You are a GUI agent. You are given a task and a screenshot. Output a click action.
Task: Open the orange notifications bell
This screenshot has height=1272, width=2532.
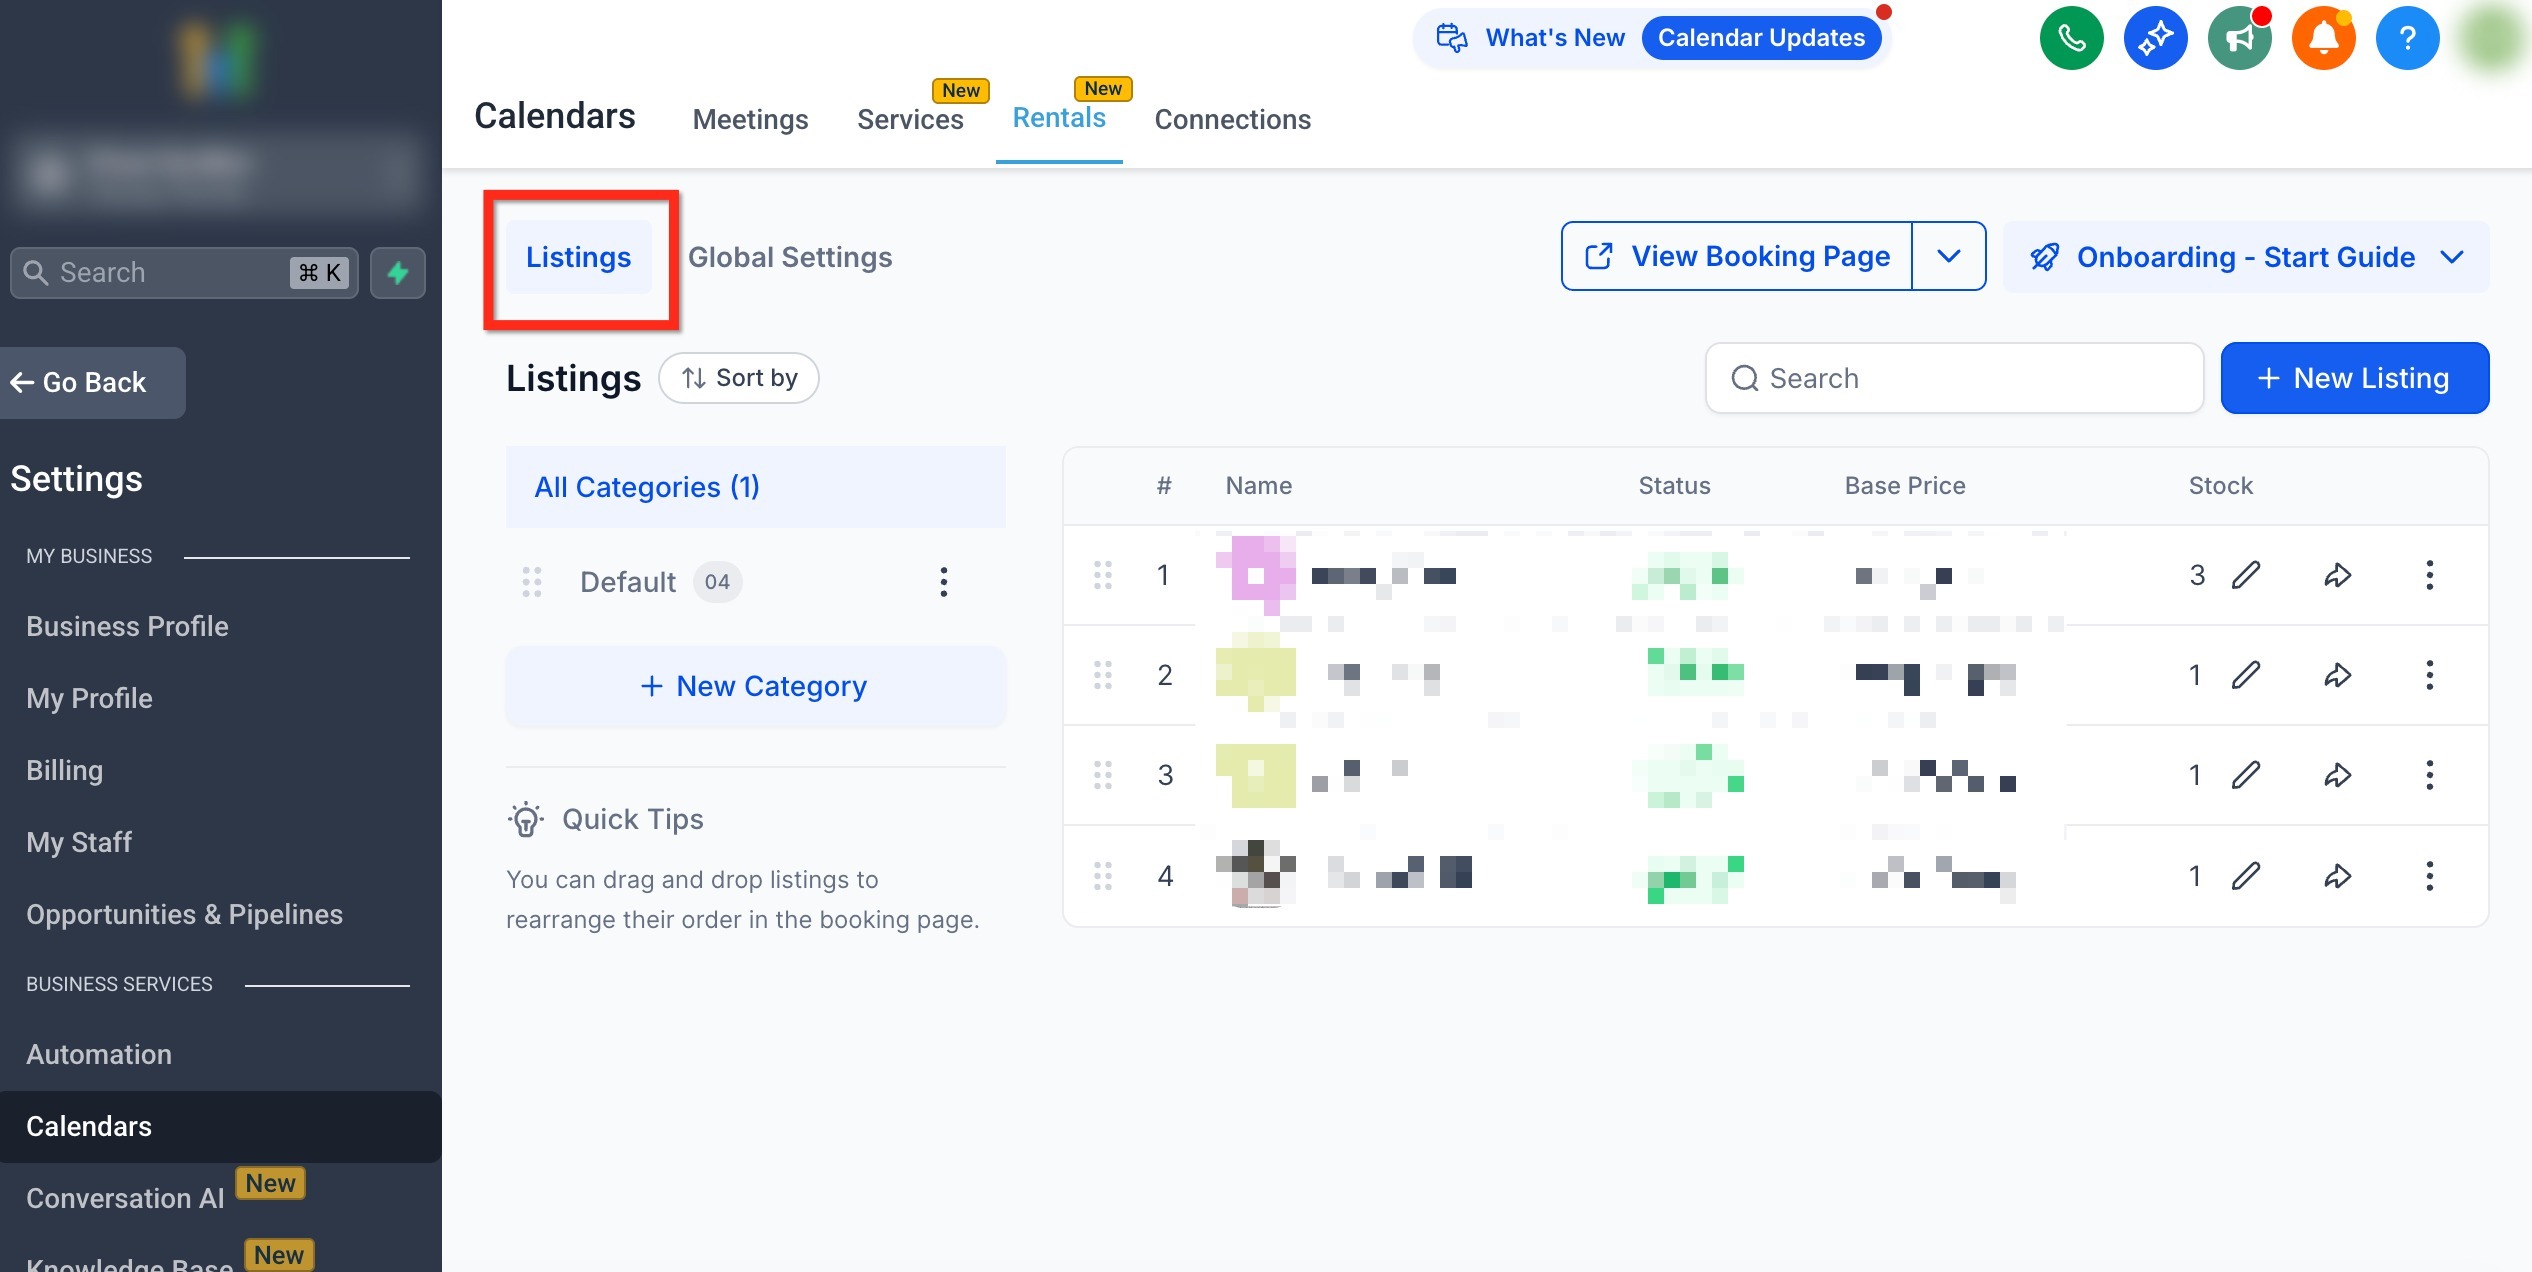point(2323,38)
